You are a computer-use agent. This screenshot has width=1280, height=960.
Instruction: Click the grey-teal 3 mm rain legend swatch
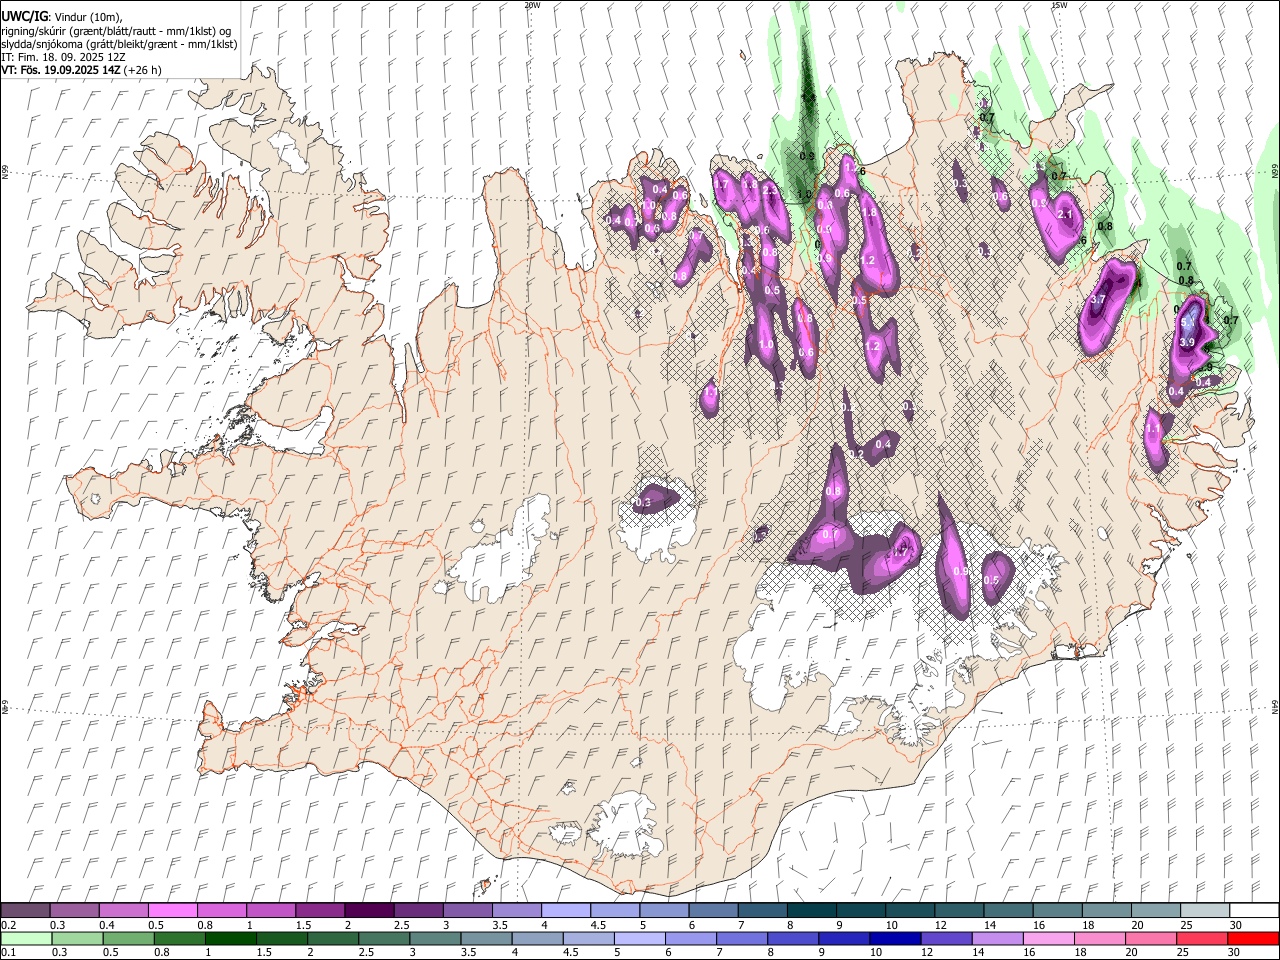pyautogui.click(x=435, y=938)
